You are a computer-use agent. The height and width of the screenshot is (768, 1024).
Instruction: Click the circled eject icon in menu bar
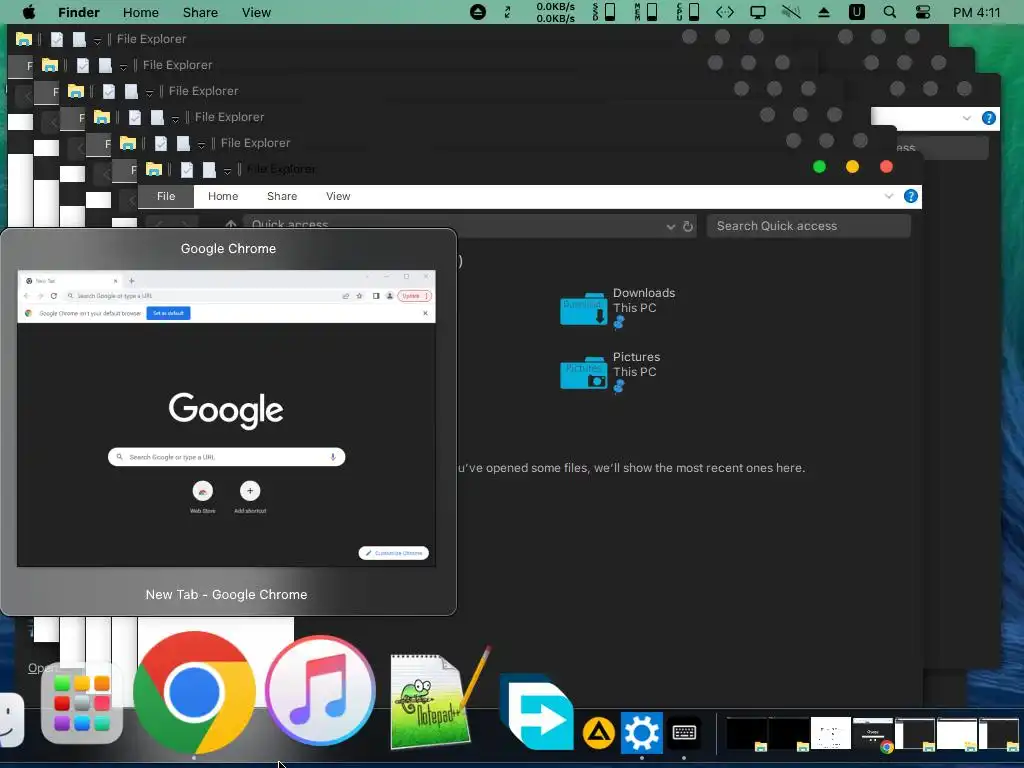point(478,12)
